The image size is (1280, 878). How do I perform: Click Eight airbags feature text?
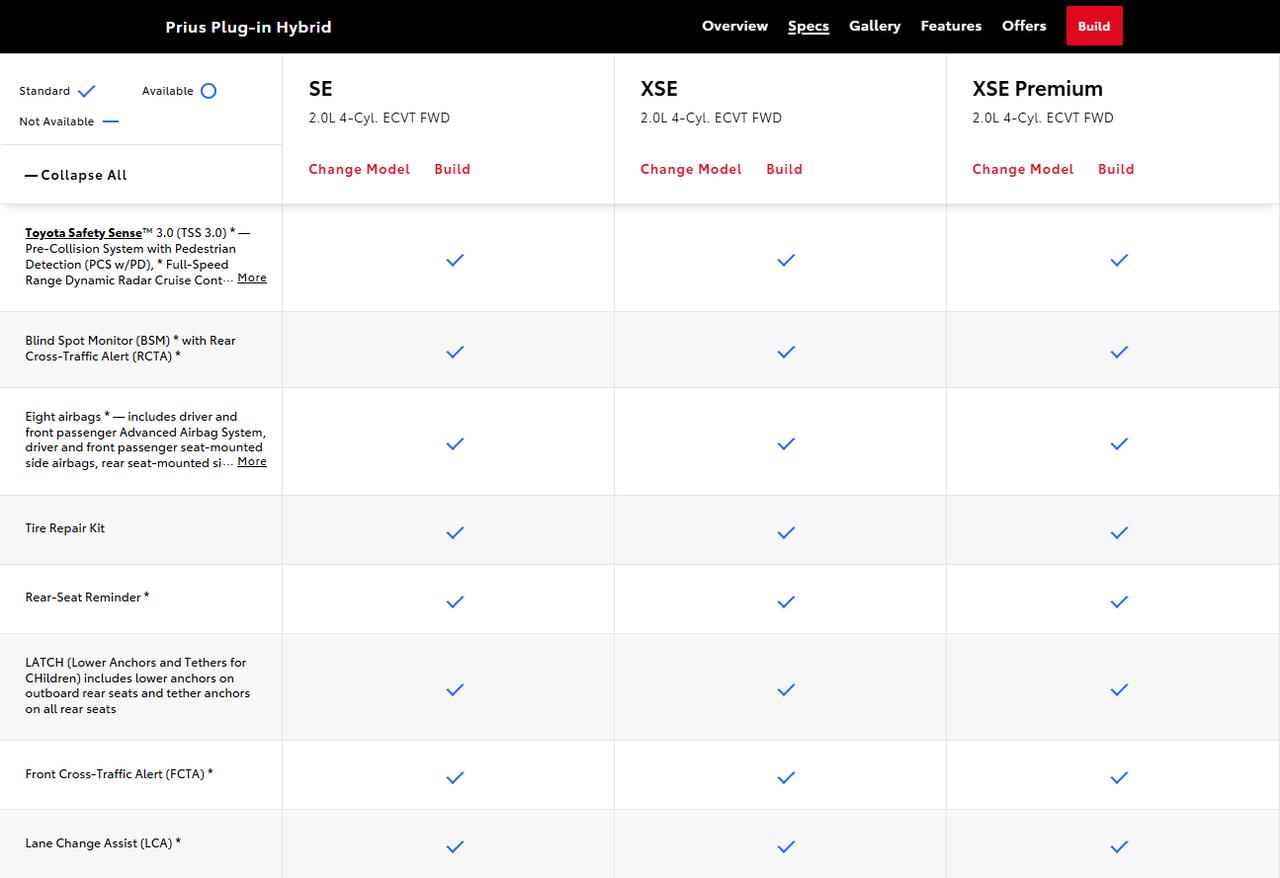(145, 440)
